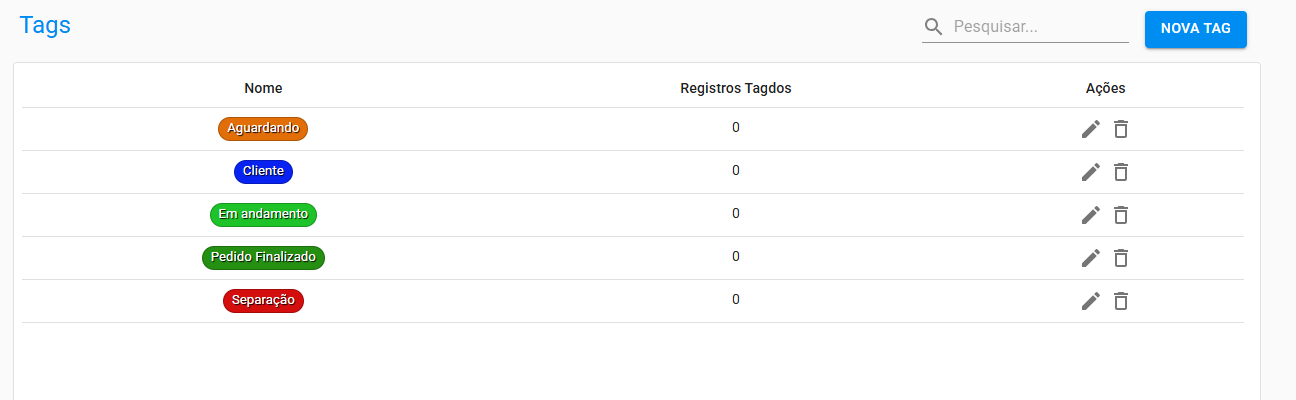Screen dimensions: 1296x400
Task: Click the Registros Tagdos column header
Action: tap(735, 88)
